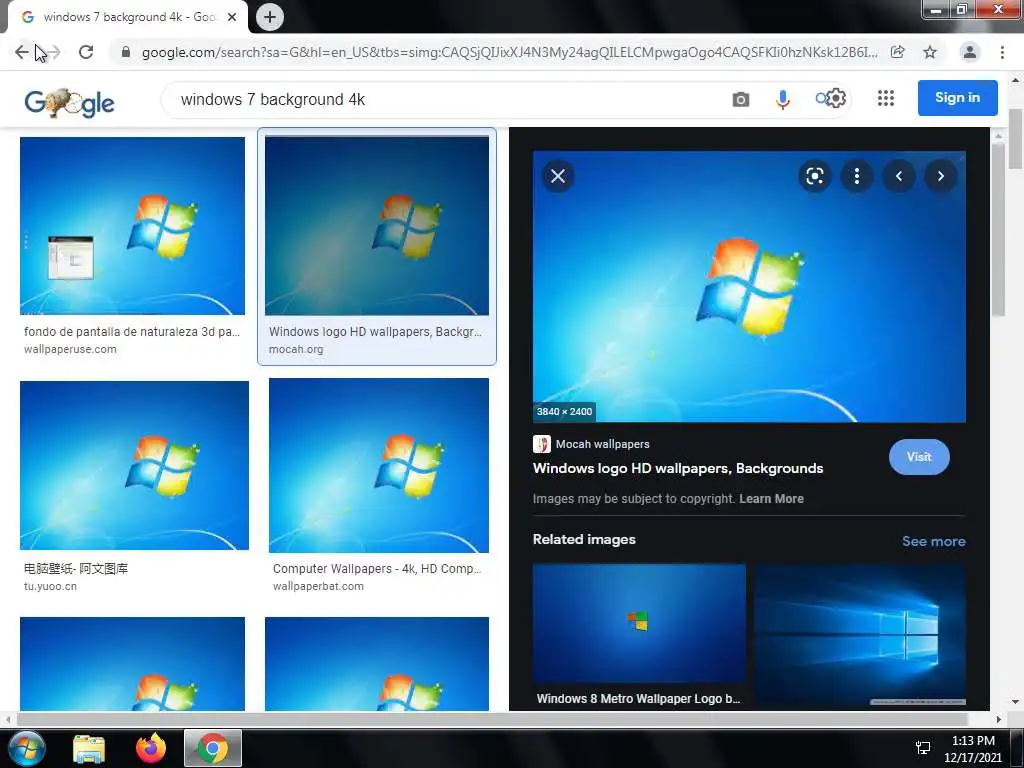
Task: Click the 3840 × 2400 size label
Action: pos(564,411)
